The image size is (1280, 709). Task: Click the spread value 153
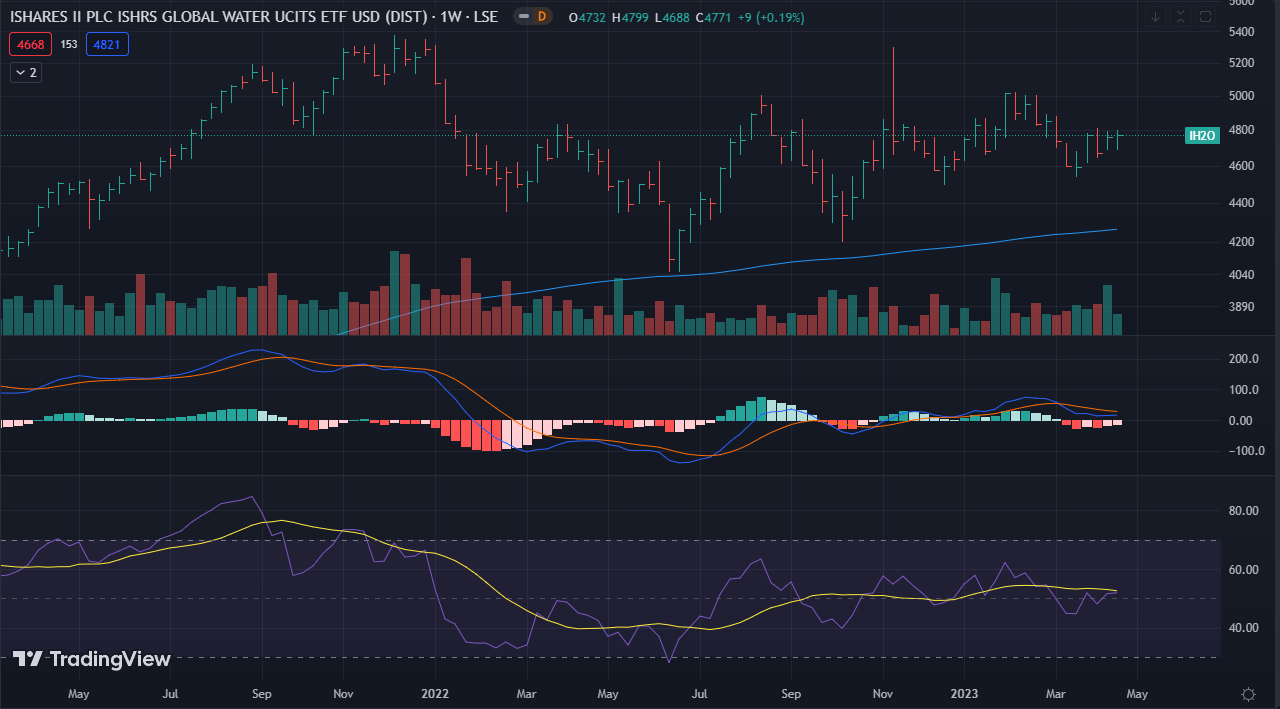69,44
